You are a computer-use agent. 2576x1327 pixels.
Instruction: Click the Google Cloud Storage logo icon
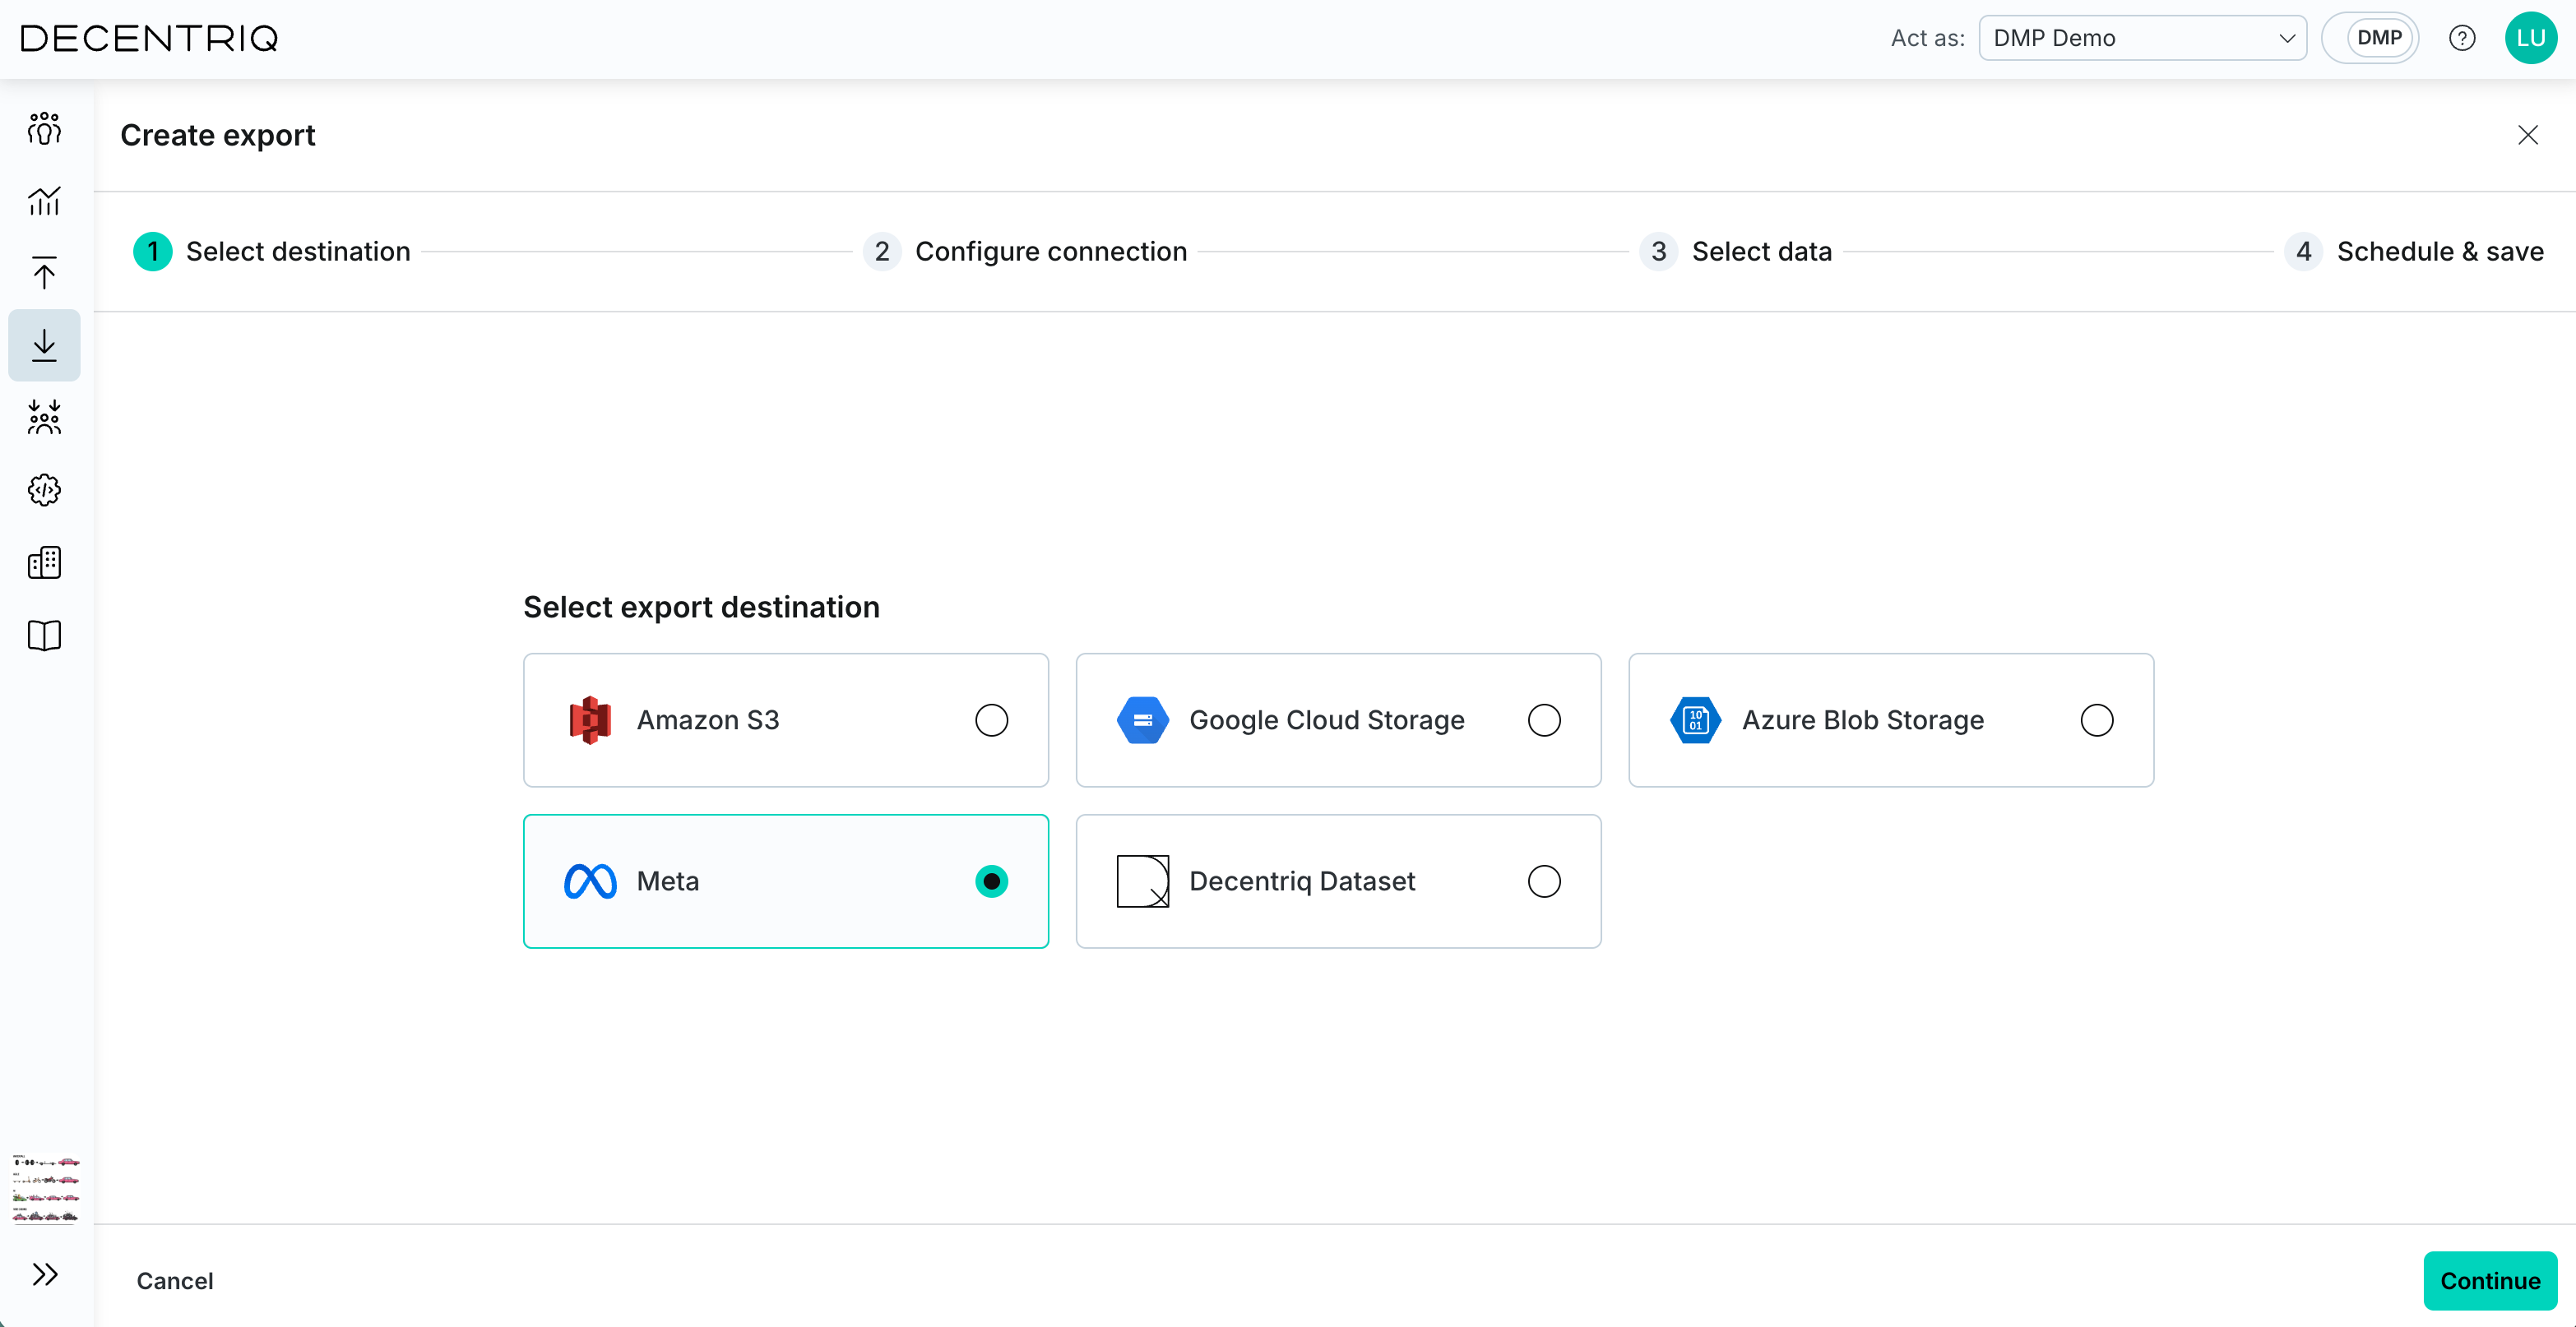pos(1143,720)
